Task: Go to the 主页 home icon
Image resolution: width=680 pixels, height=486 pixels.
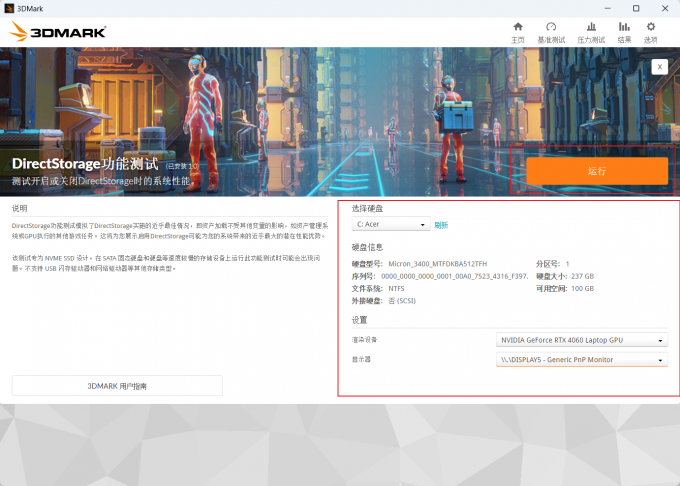Action: pyautogui.click(x=517, y=32)
